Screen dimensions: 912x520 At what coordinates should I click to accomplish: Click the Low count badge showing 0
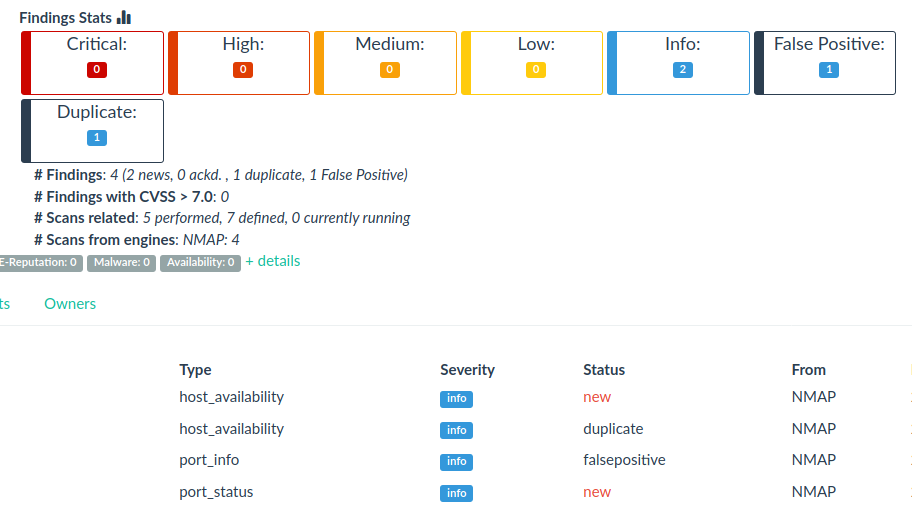click(536, 70)
